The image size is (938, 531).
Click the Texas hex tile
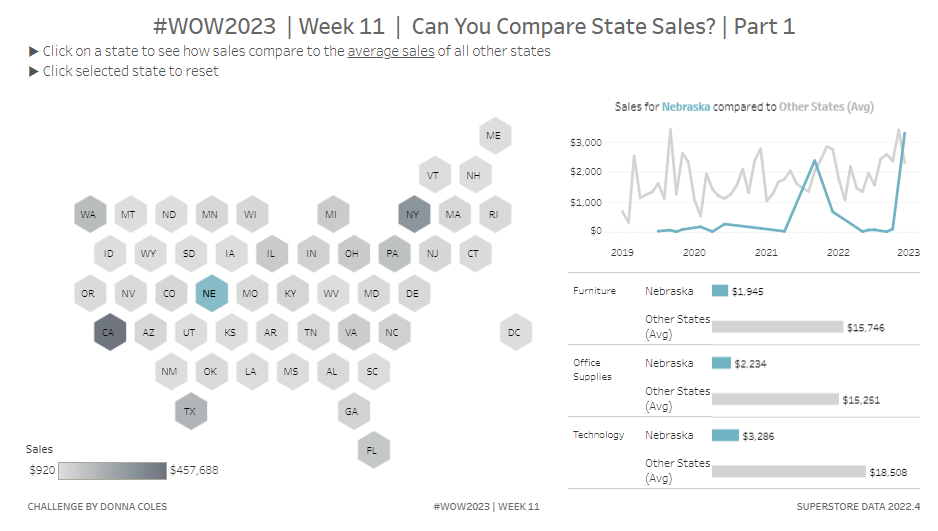pyautogui.click(x=190, y=411)
